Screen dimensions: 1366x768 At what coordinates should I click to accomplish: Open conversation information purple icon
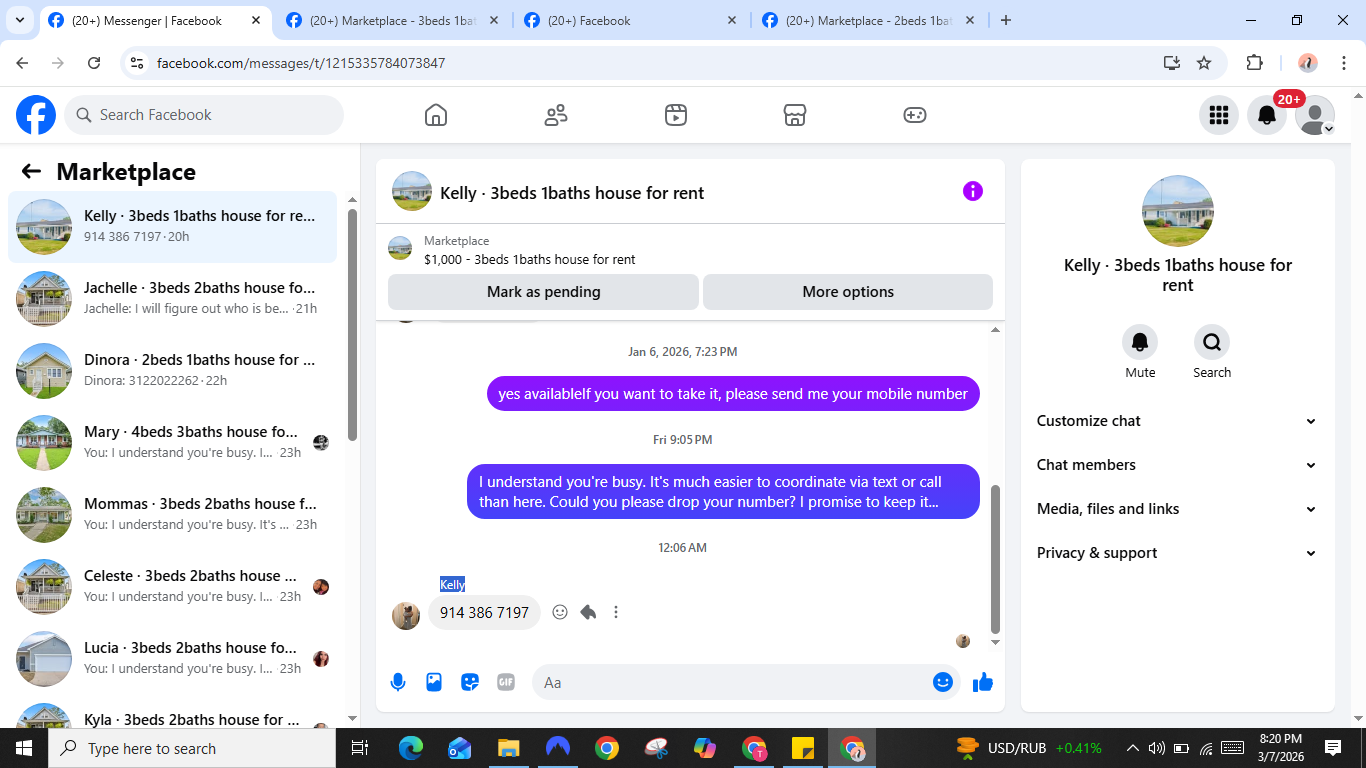coord(973,191)
